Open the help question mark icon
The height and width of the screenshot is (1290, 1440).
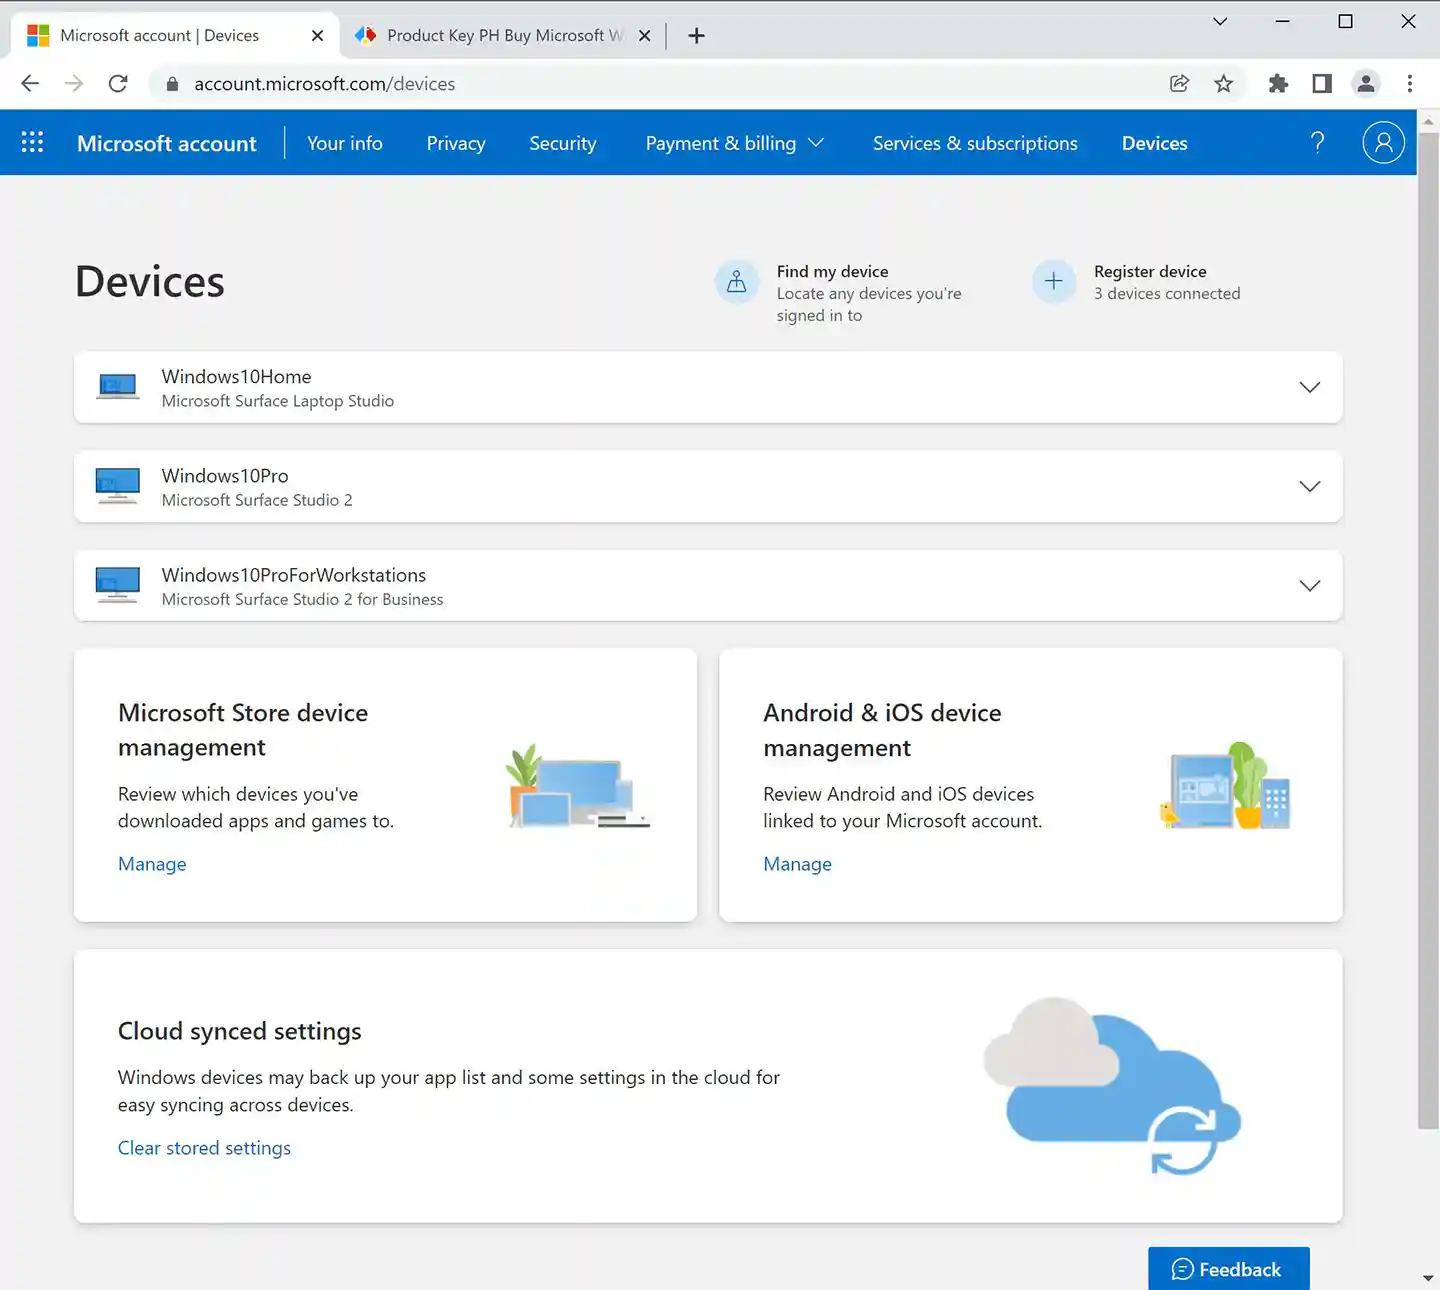point(1317,143)
